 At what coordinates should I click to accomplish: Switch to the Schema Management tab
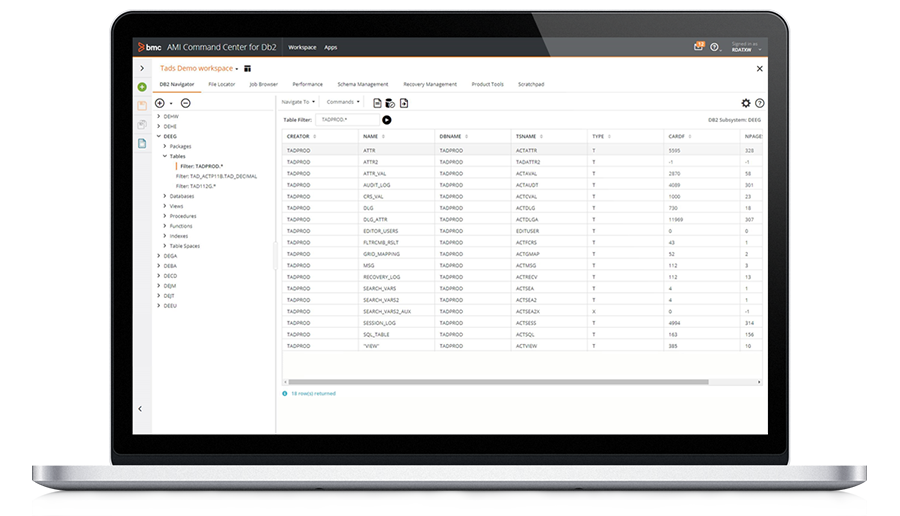click(362, 85)
